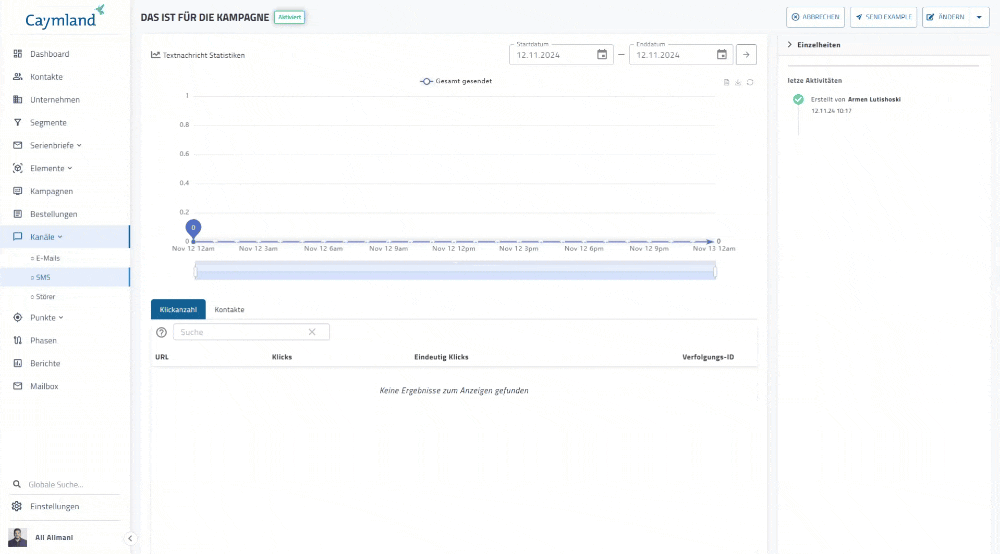Click the help icon beside search field
Image resolution: width=1000 pixels, height=554 pixels.
click(162, 332)
